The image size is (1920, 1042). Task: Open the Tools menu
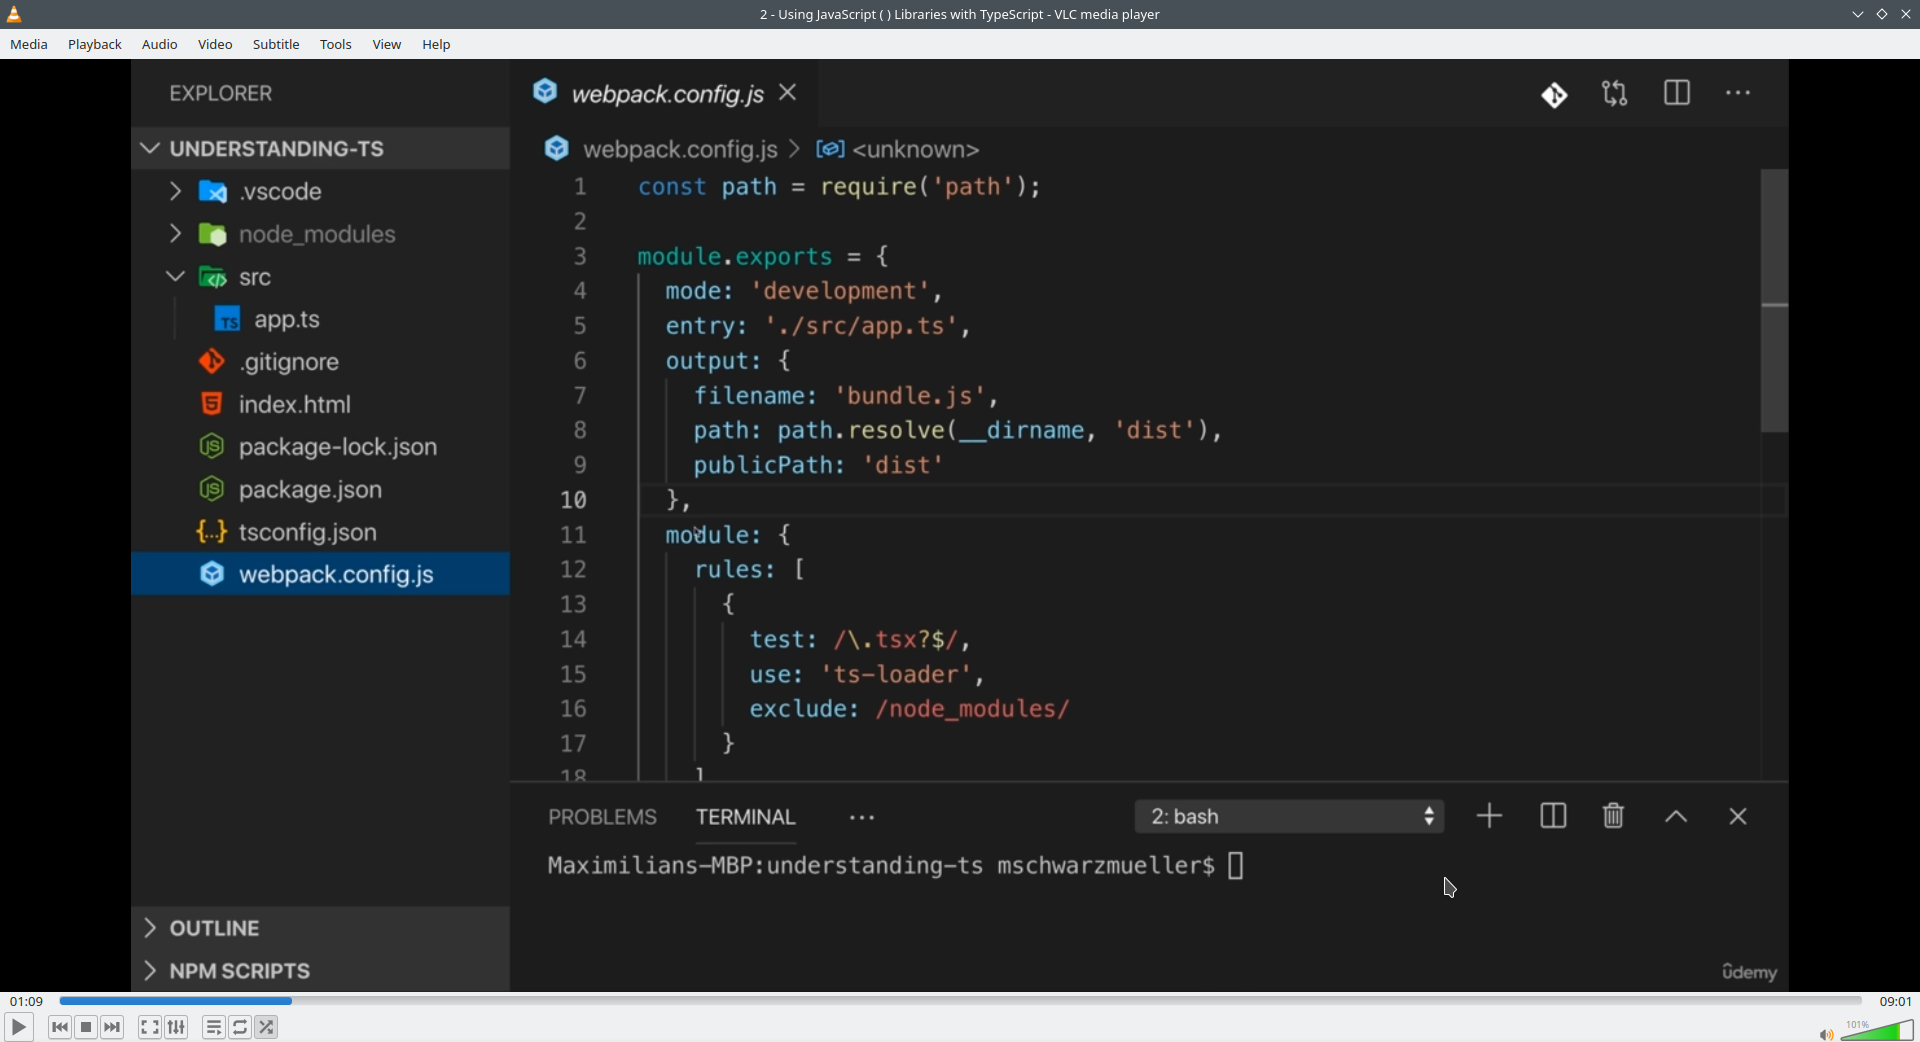coord(336,44)
